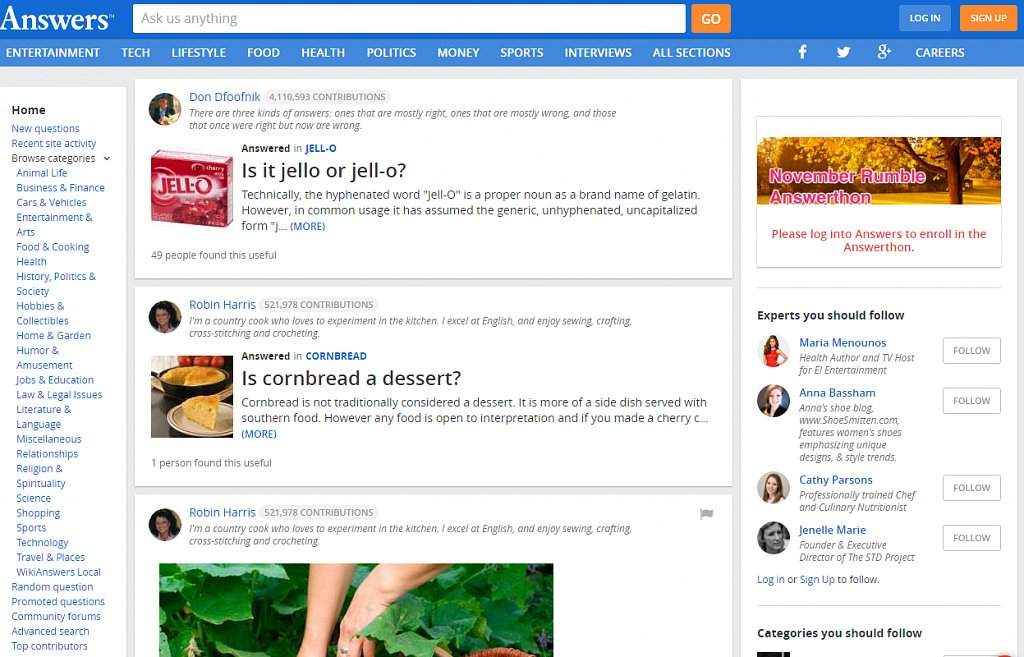
Task: Click the LOG IN button
Action: (x=925, y=18)
